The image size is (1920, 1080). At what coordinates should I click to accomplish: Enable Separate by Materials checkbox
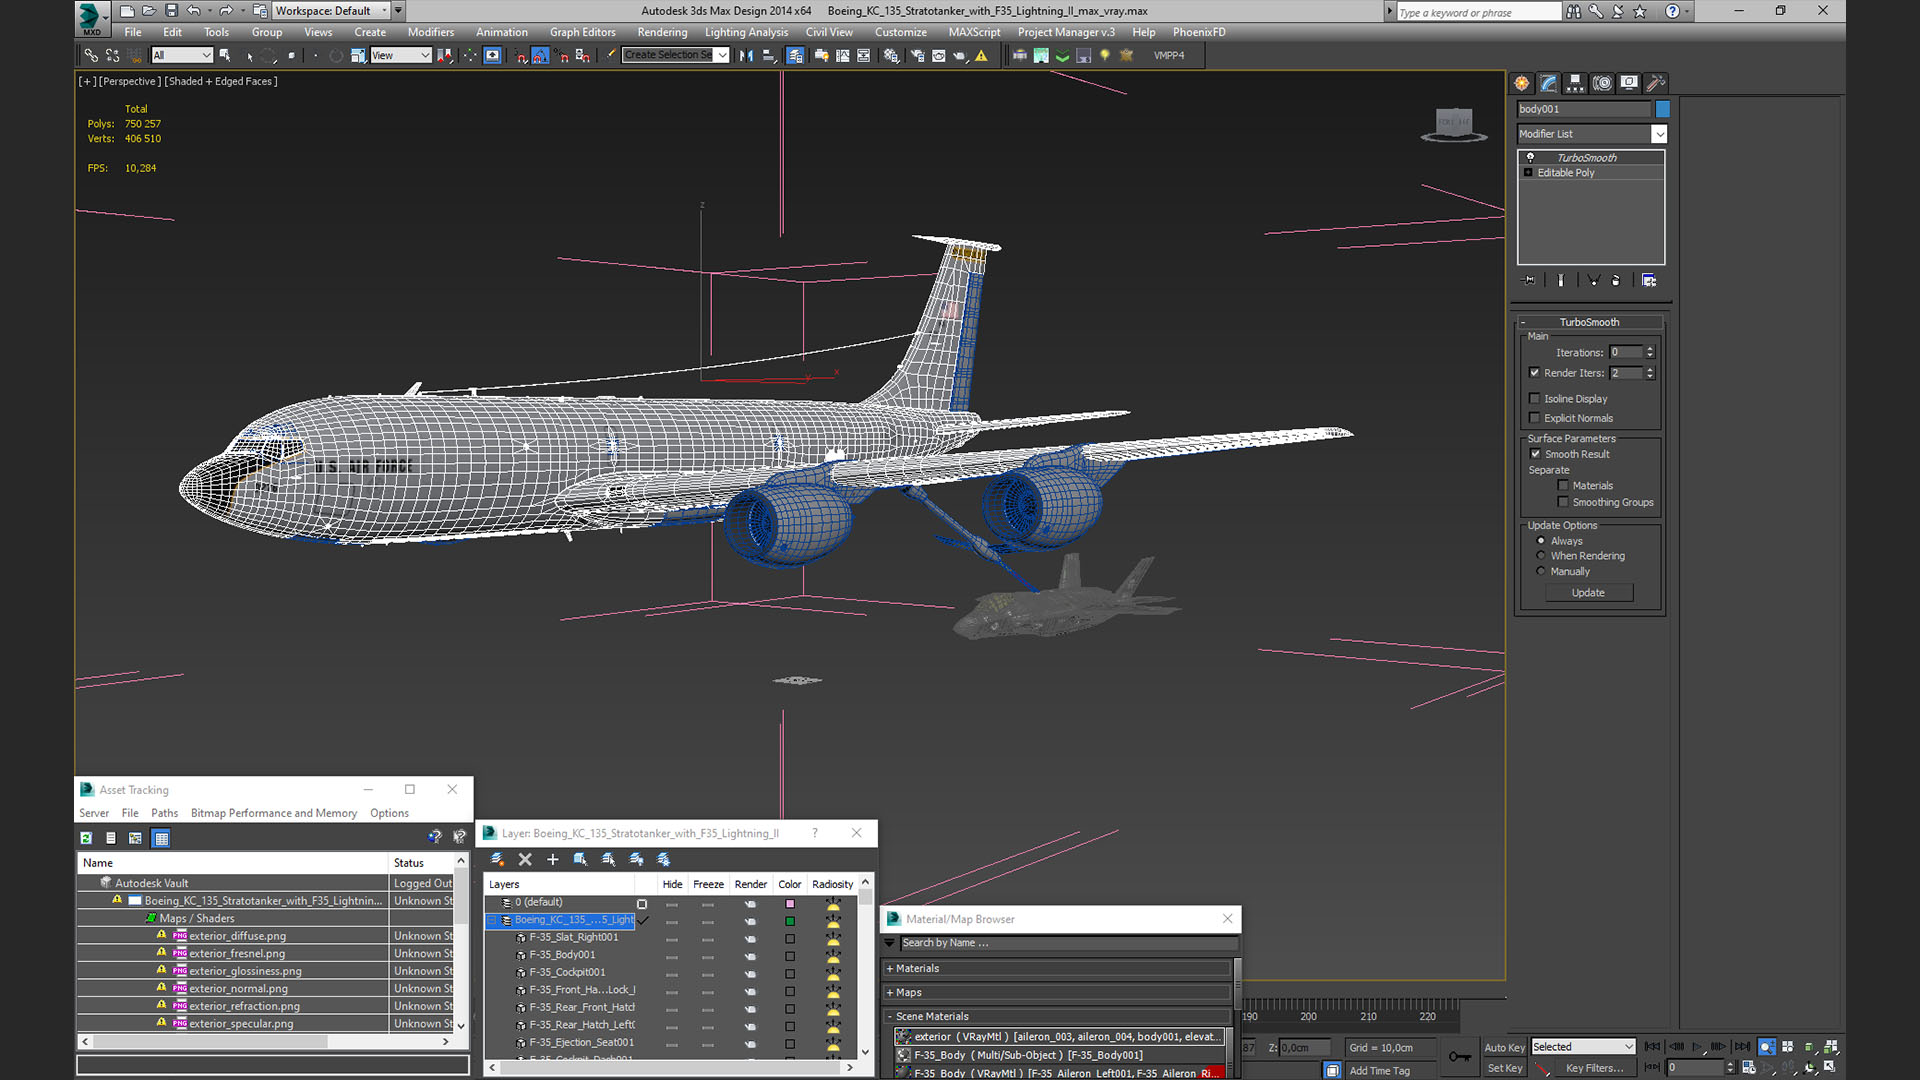pyautogui.click(x=1563, y=486)
